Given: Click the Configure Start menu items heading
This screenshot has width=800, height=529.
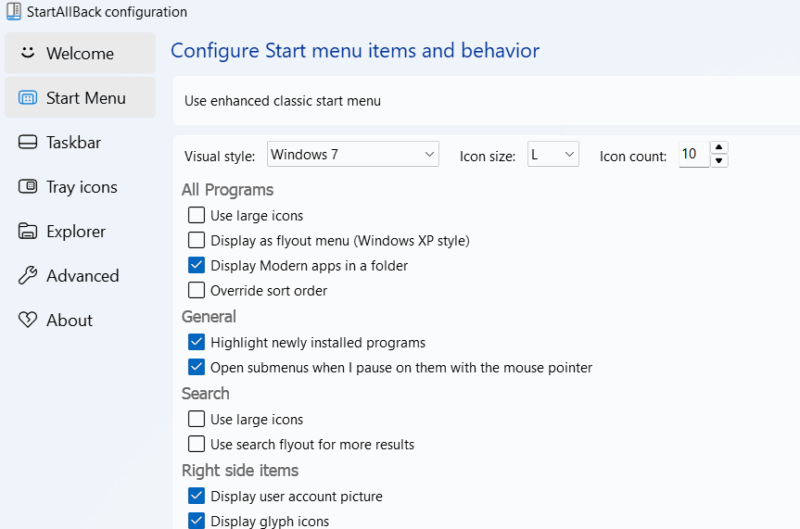Looking at the screenshot, I should tap(355, 51).
